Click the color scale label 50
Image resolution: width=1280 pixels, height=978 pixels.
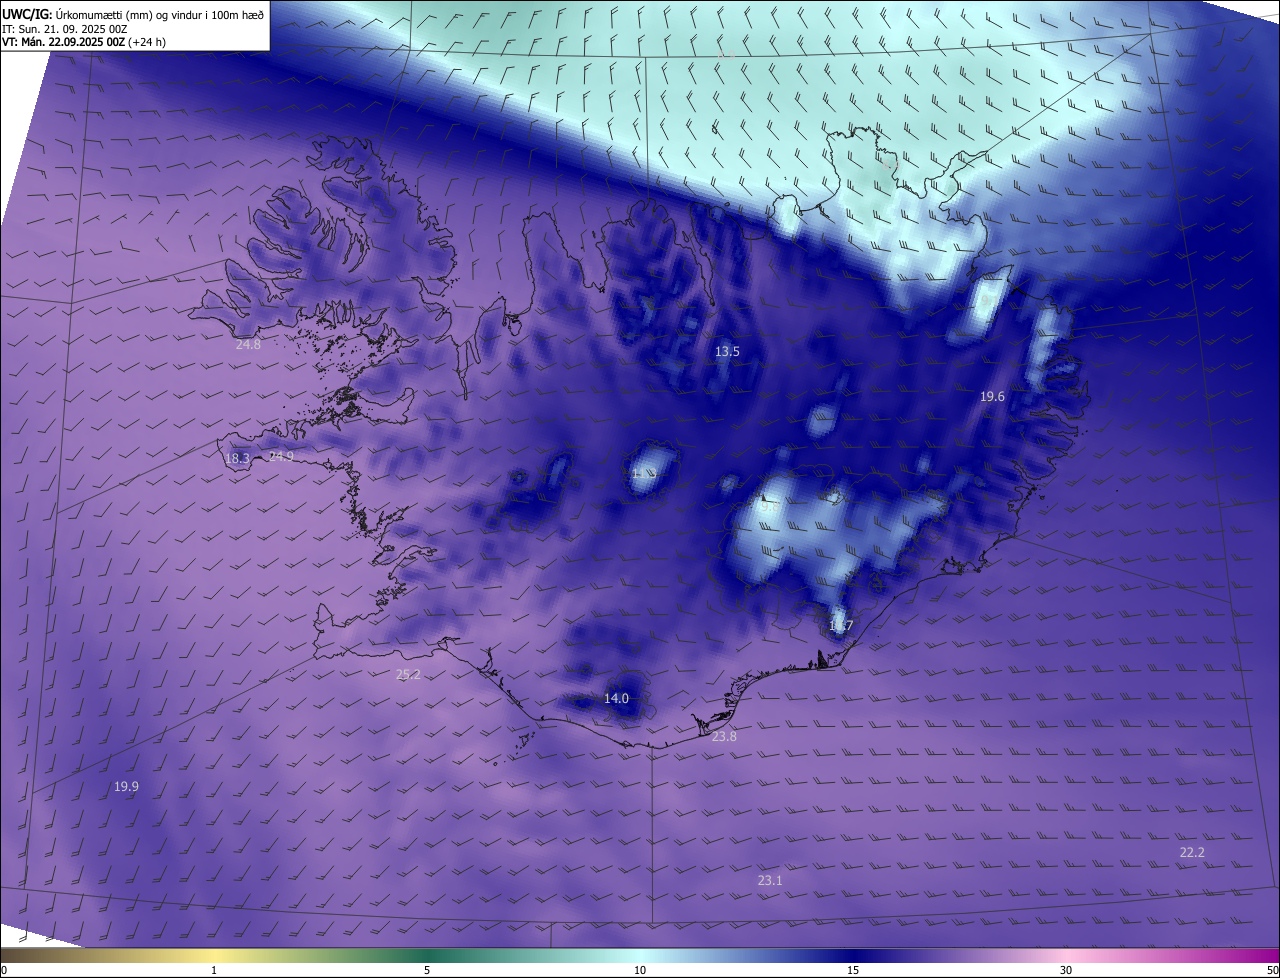tap(1272, 971)
